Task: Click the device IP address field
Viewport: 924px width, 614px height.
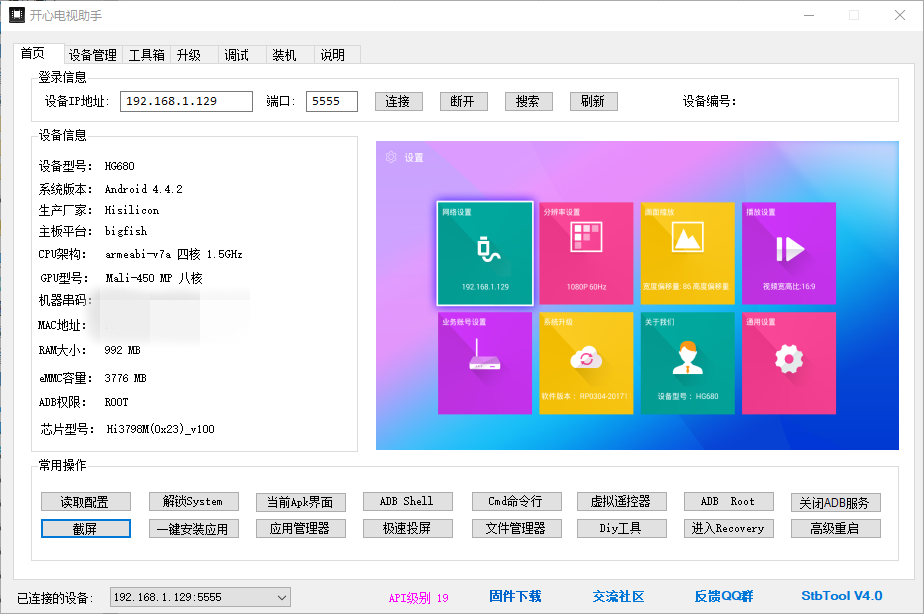Action: [x=186, y=101]
